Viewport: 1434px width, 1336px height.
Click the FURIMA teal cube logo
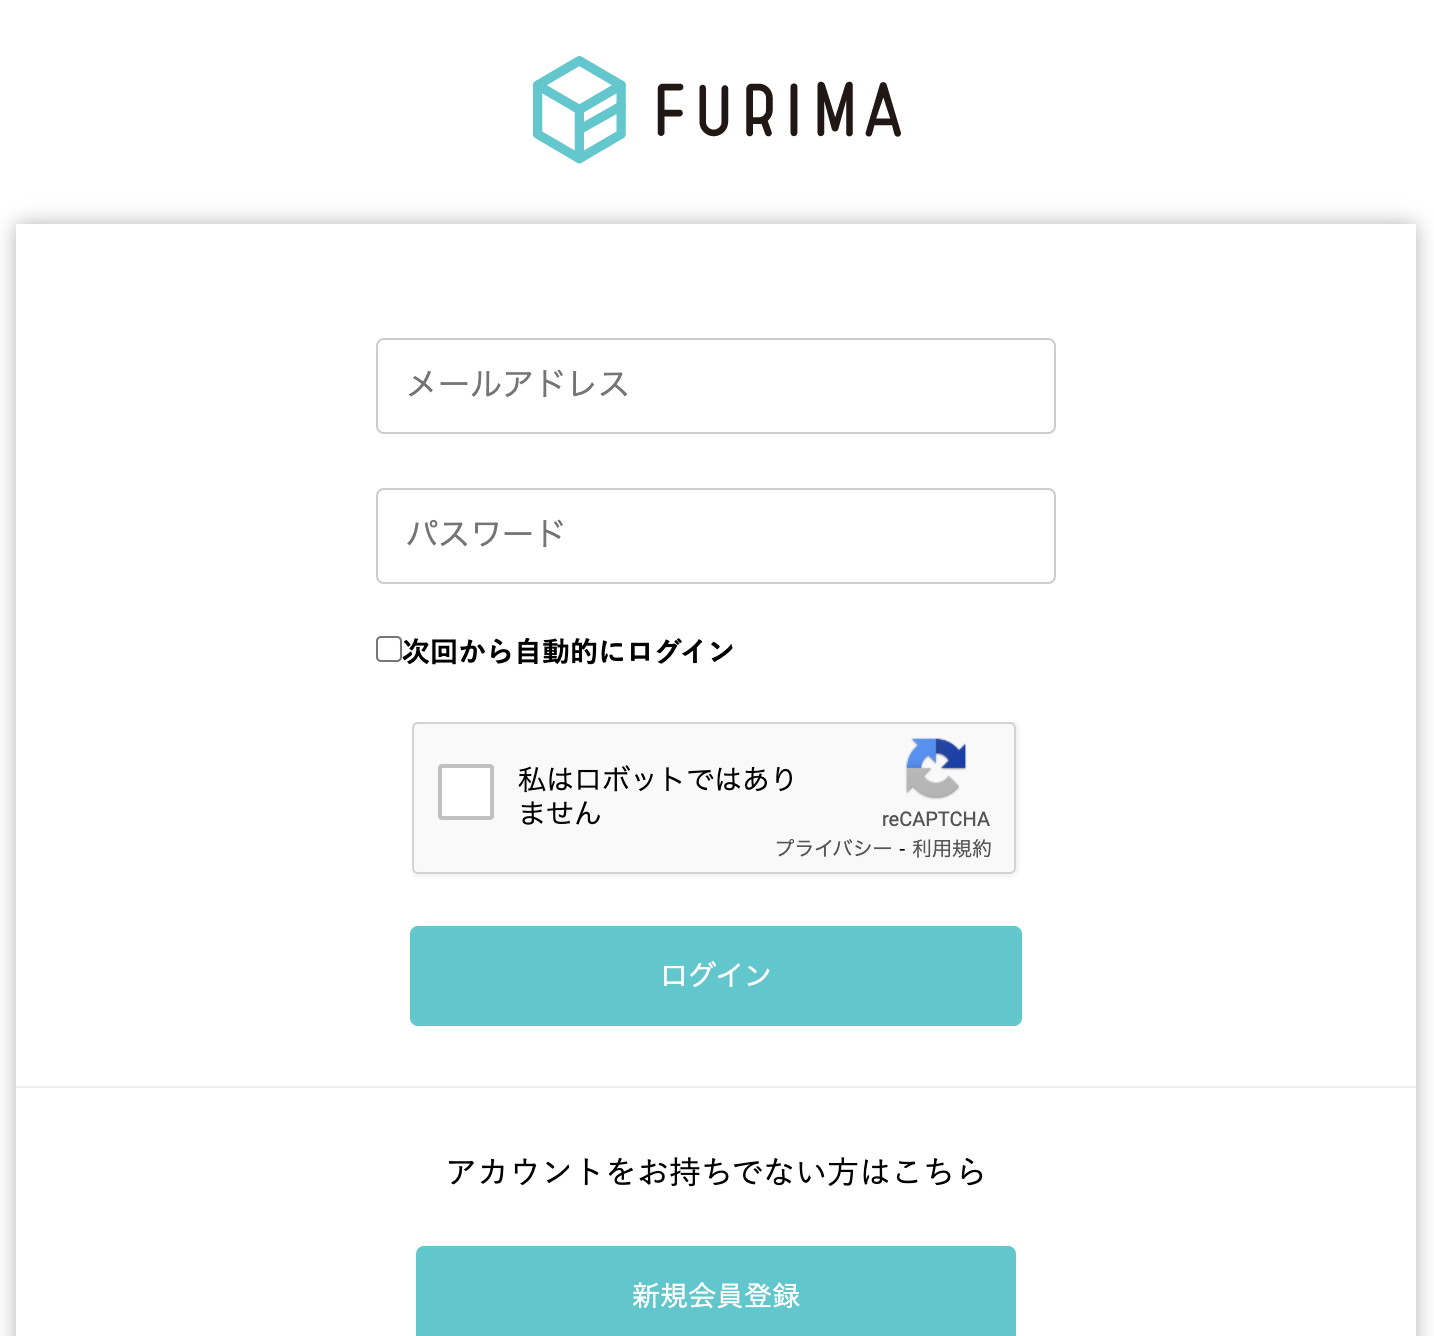tap(580, 110)
